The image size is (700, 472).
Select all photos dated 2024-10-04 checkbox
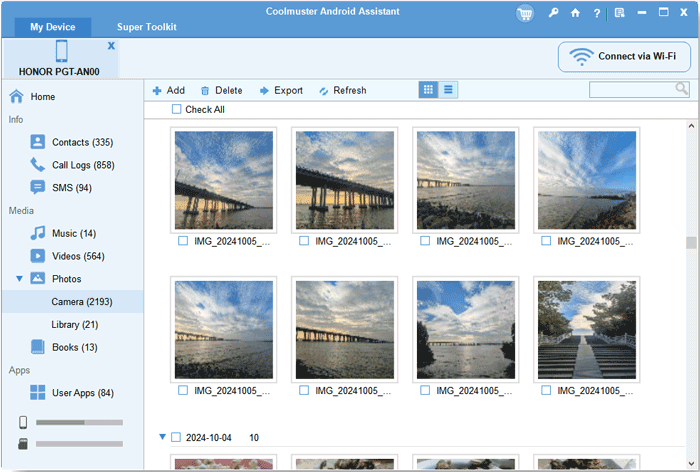click(176, 437)
